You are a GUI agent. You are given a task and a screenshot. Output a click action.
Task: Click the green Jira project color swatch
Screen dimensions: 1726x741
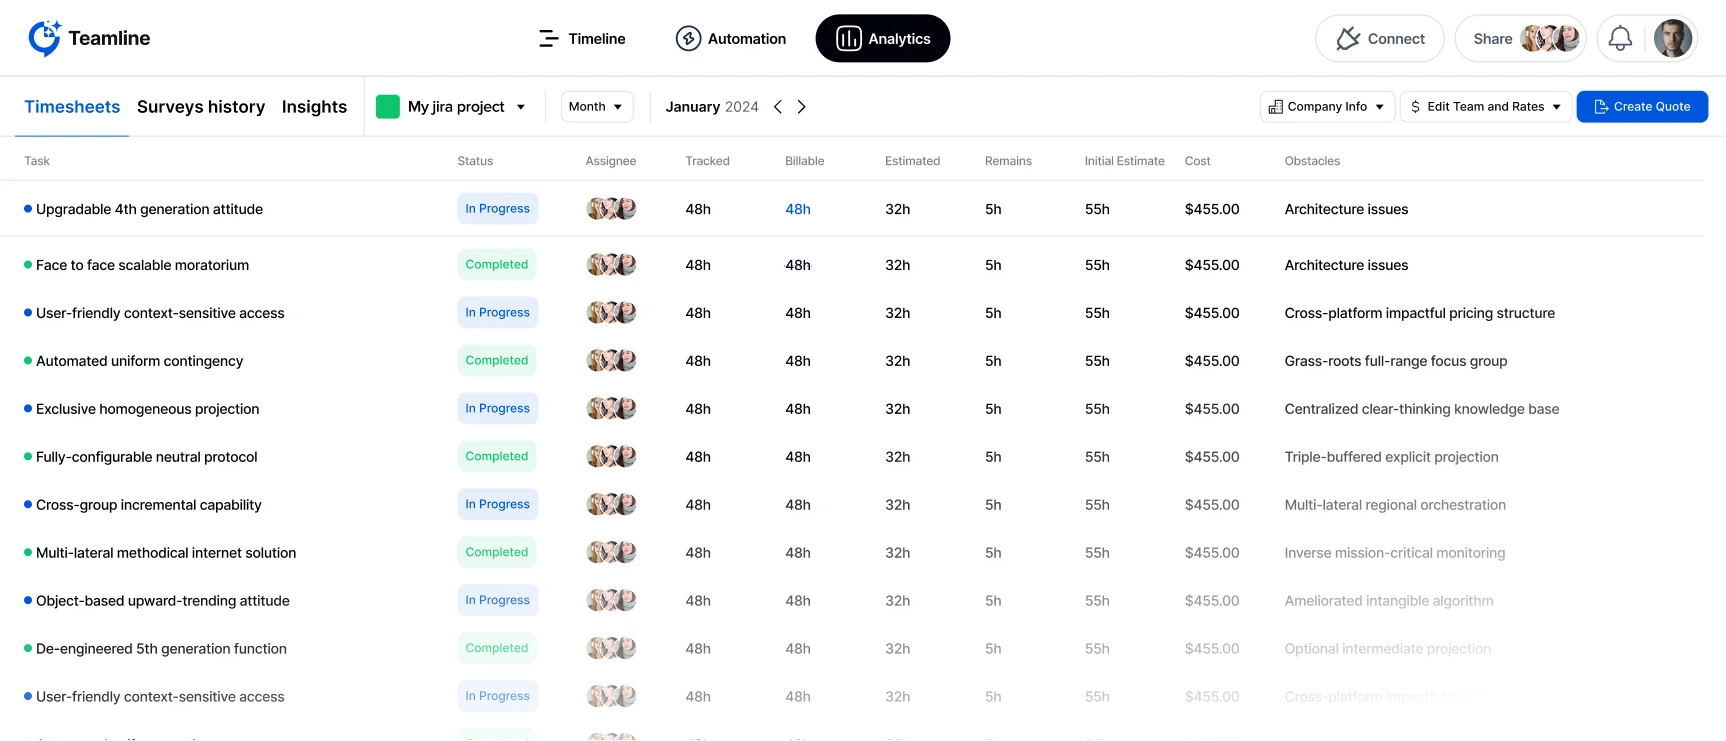tap(388, 107)
